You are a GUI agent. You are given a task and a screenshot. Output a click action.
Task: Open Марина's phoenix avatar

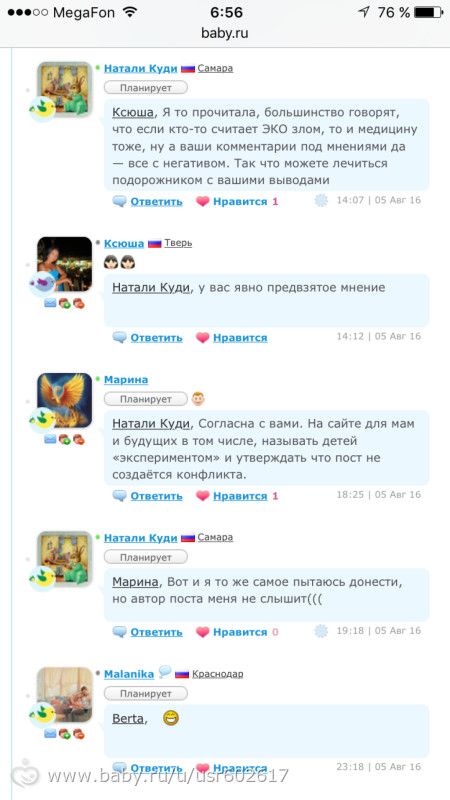pyautogui.click(x=65, y=400)
